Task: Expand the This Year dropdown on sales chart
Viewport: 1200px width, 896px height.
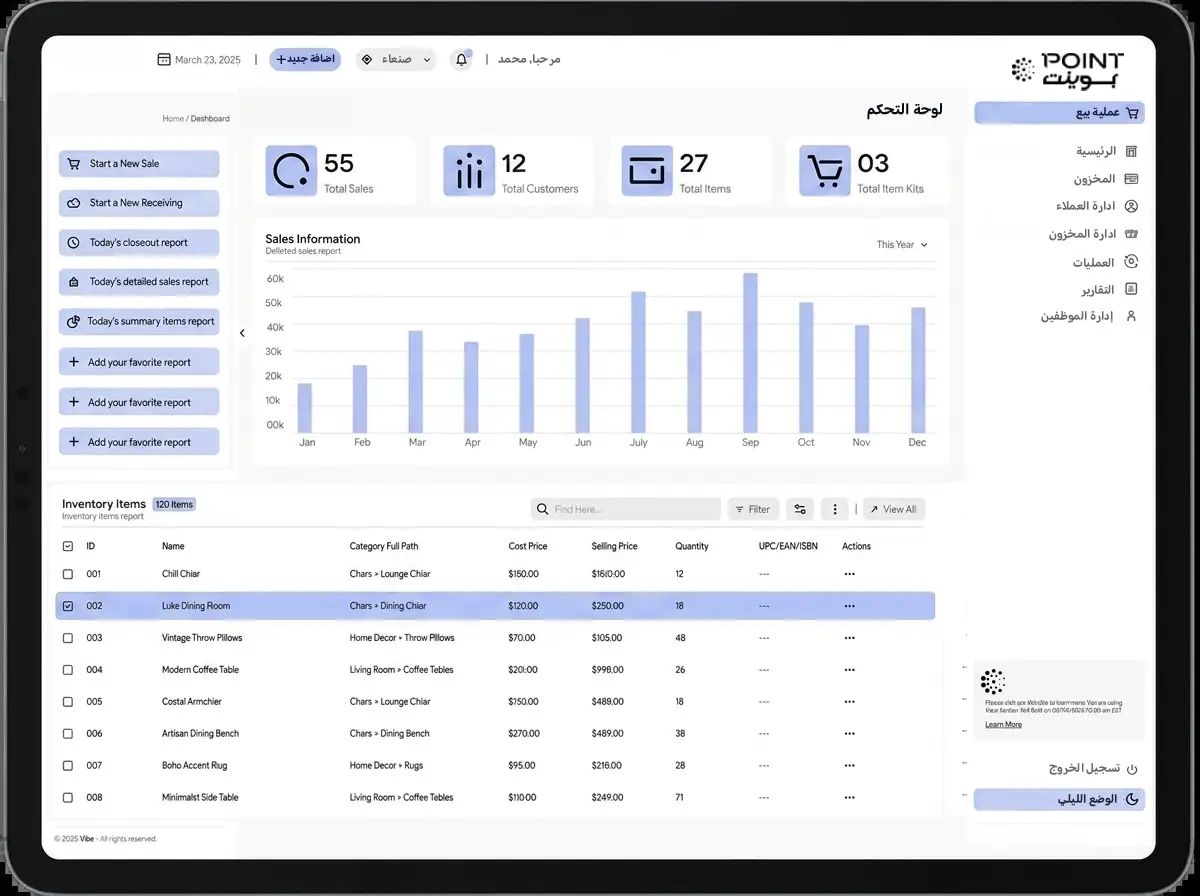Action: click(x=902, y=245)
